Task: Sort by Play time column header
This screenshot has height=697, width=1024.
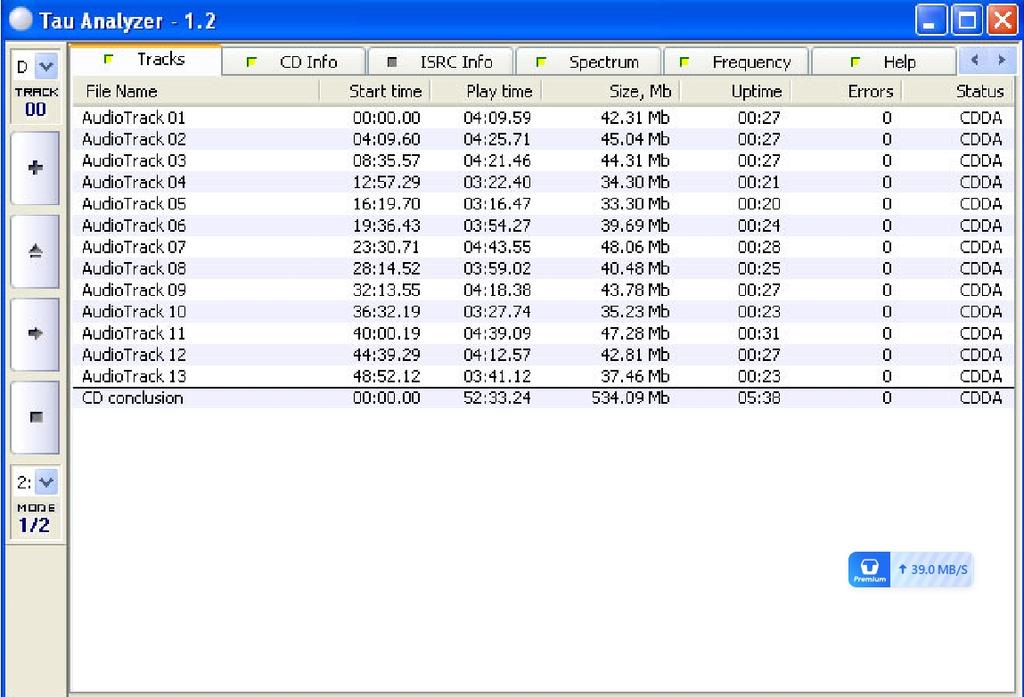Action: 486,91
